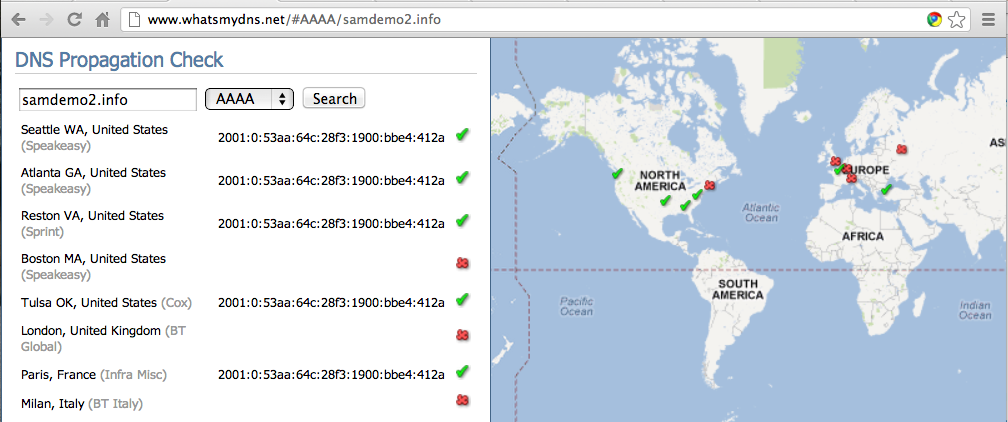This screenshot has width=1008, height=422.
Task: Click the 'Tulsa OK, United States' location text
Action: click(x=89, y=302)
